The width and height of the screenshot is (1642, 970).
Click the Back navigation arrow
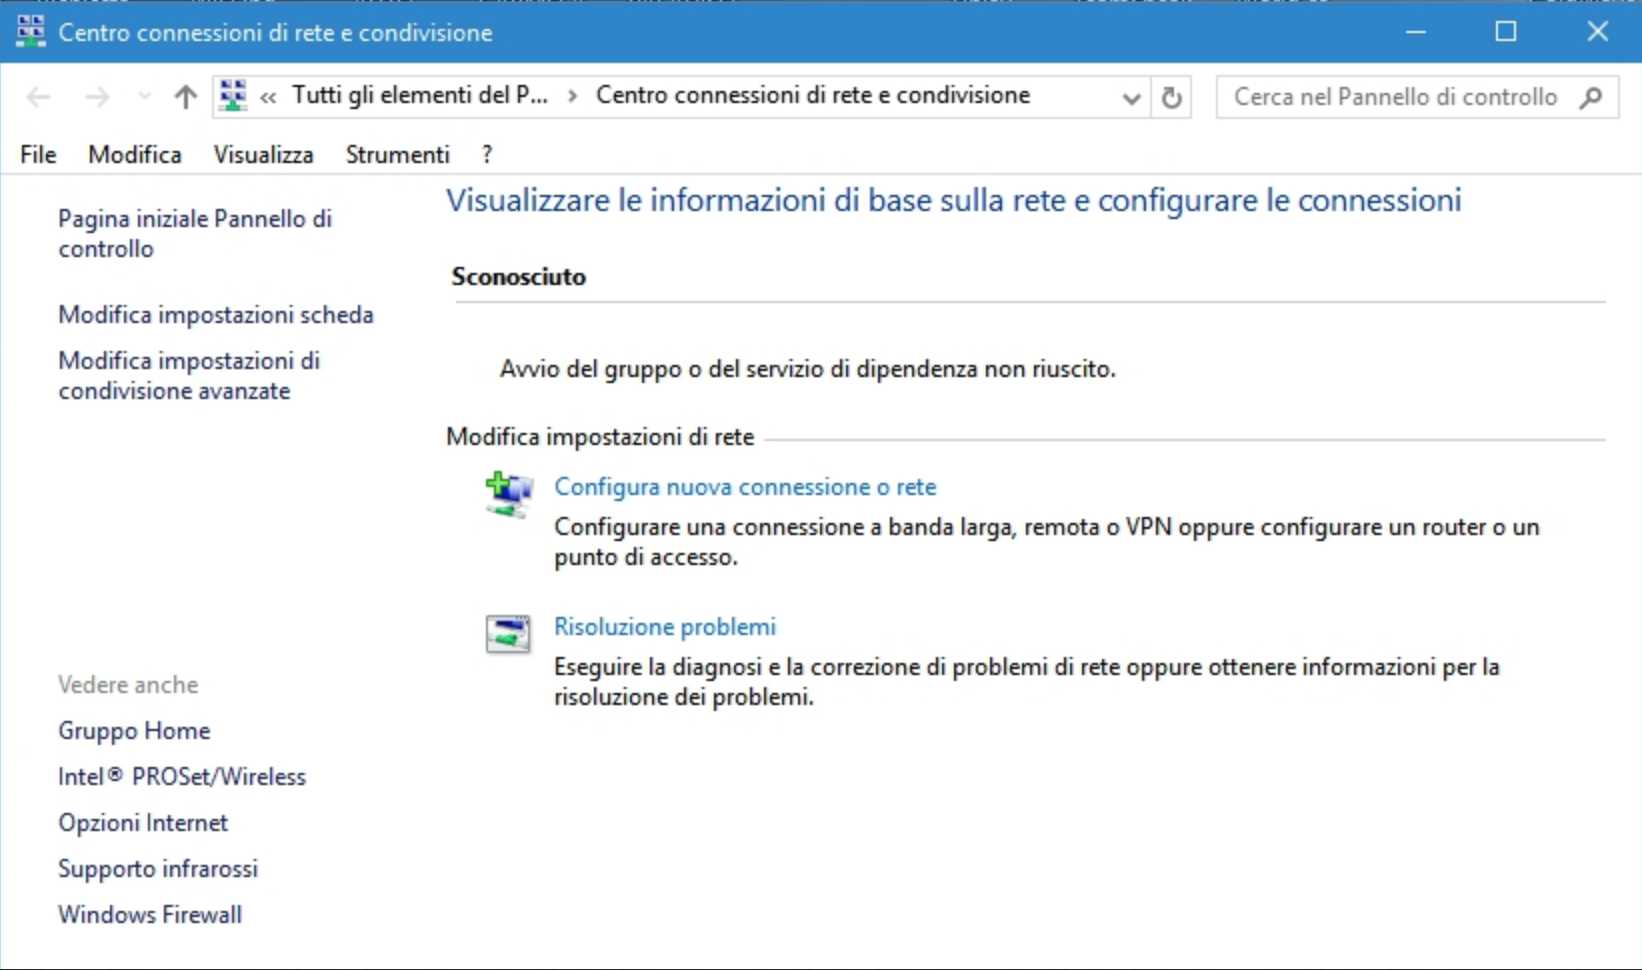38,97
